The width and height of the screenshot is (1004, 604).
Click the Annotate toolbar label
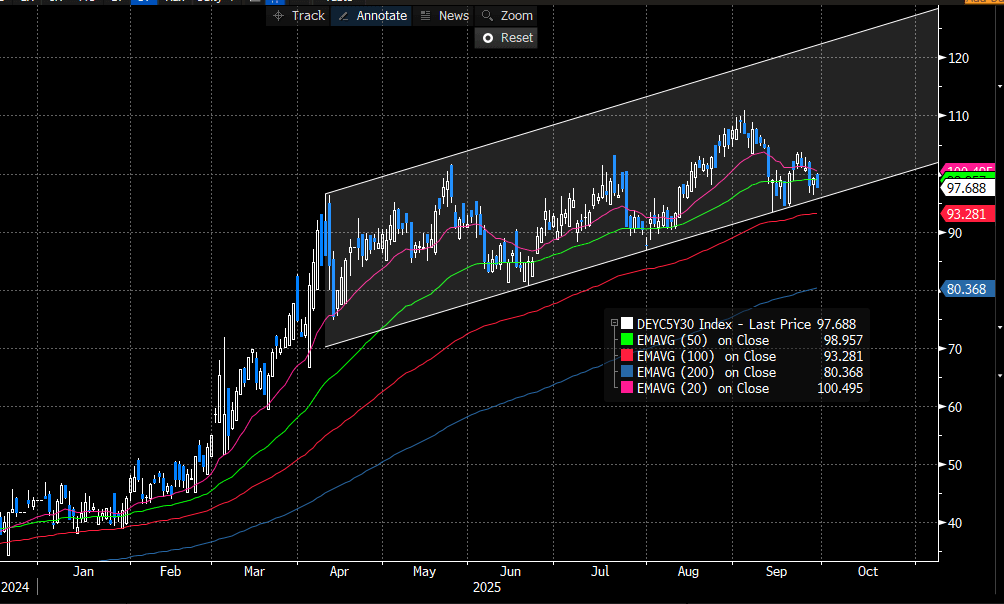click(383, 16)
